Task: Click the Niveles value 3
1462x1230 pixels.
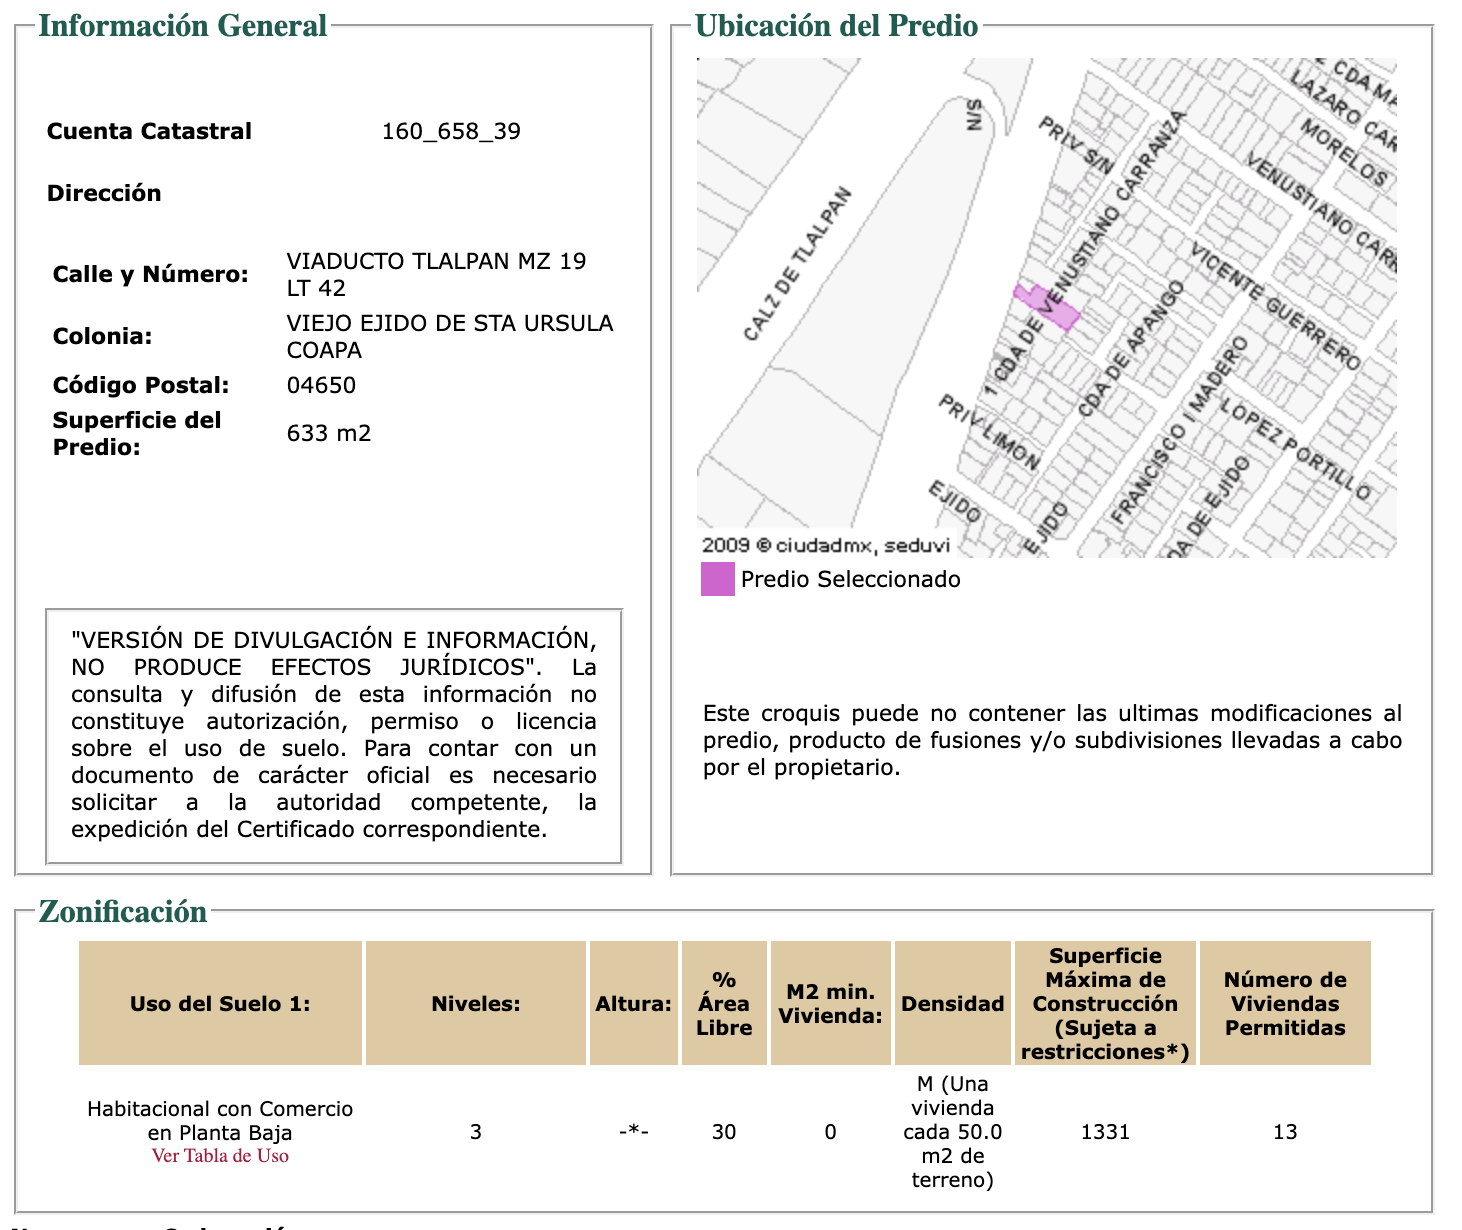Action: (x=476, y=1133)
